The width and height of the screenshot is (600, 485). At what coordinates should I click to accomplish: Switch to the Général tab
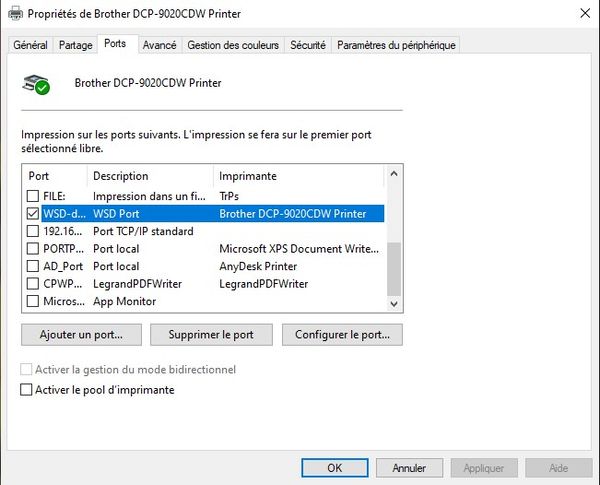pos(31,45)
